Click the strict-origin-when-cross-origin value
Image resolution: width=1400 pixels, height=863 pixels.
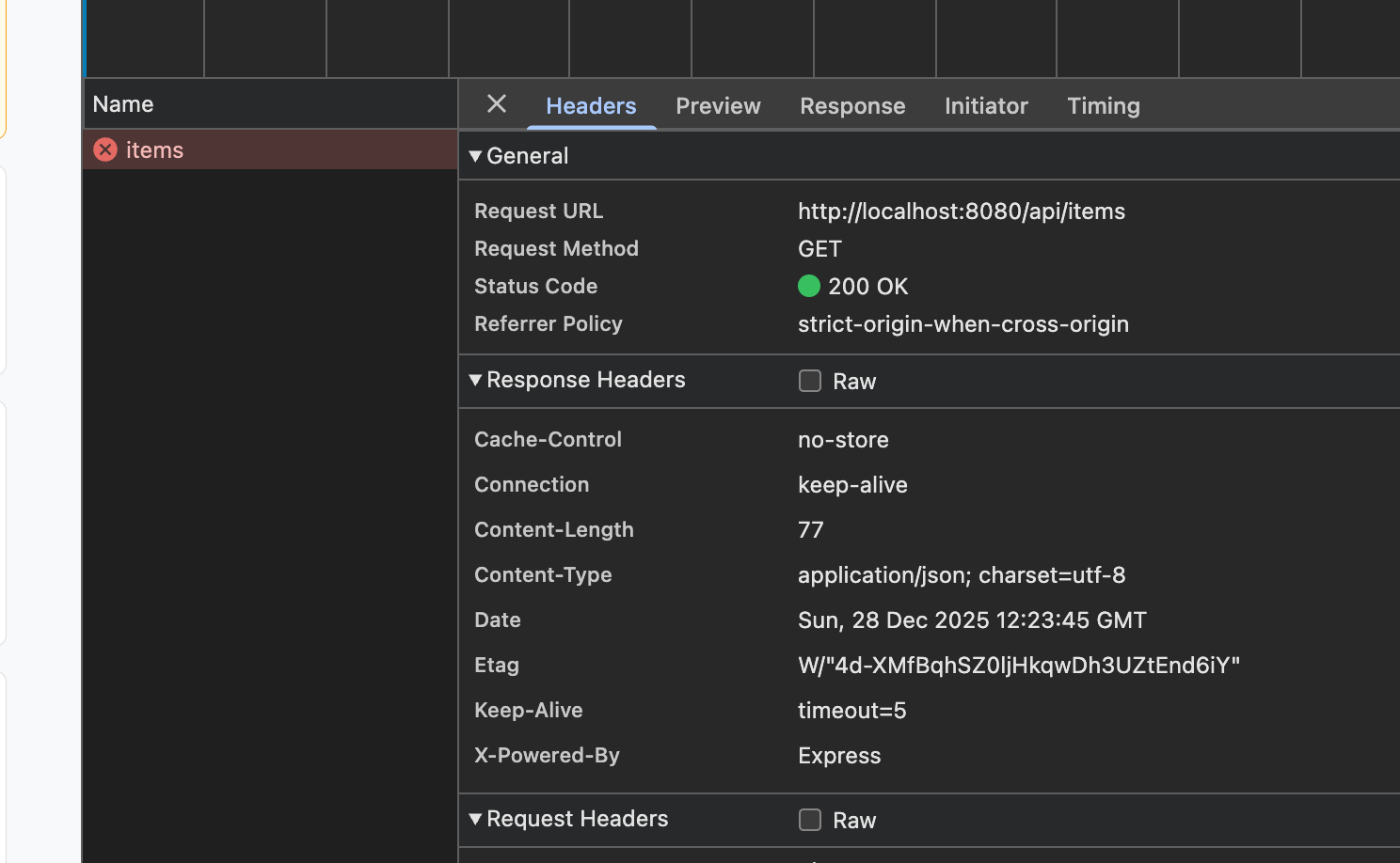(x=963, y=324)
